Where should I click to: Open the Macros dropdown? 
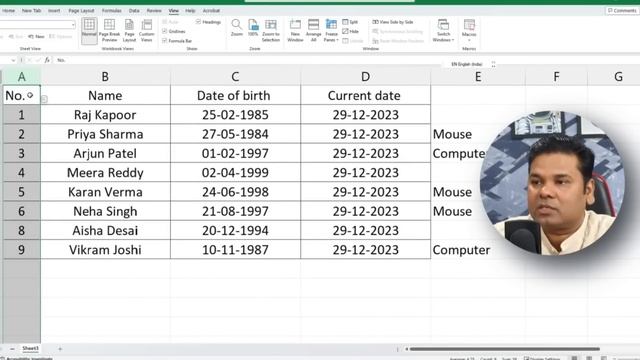(x=469, y=31)
